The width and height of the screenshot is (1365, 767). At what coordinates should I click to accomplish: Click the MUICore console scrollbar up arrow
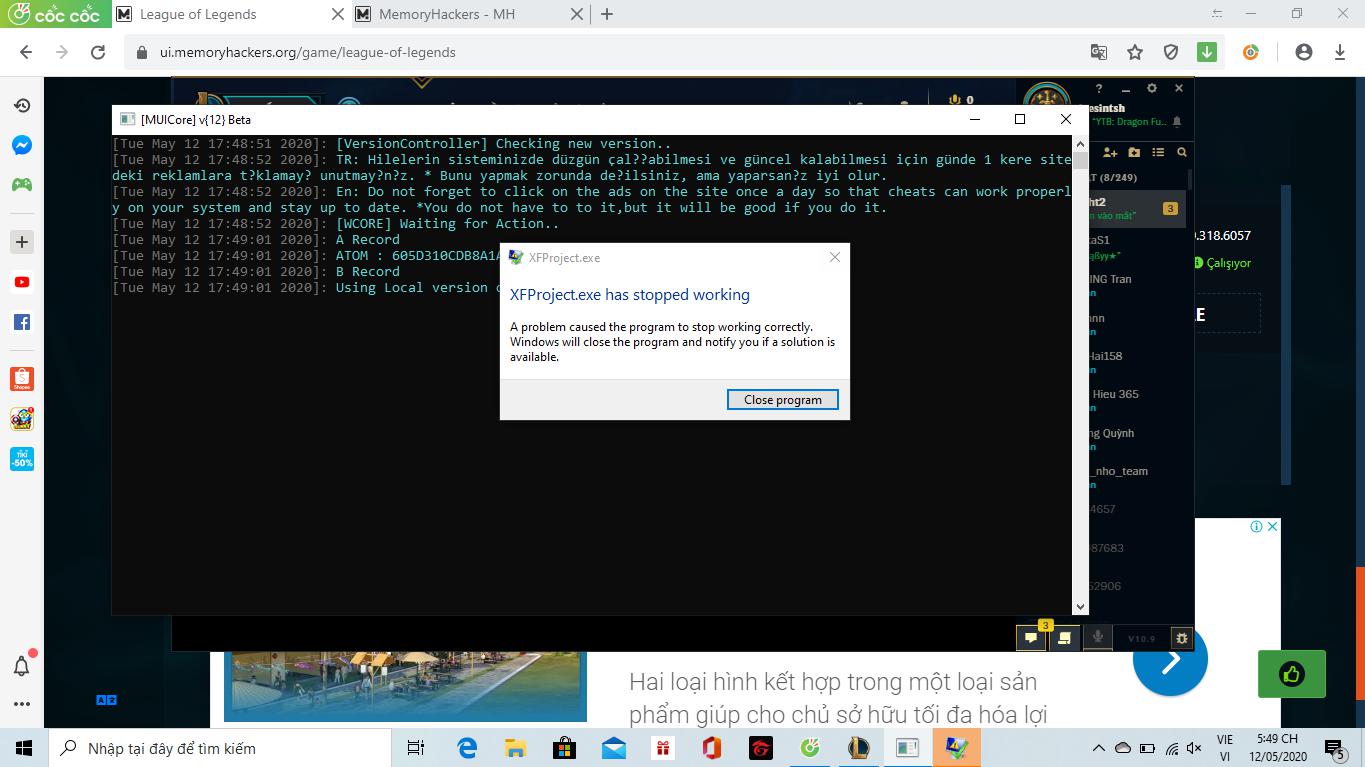pos(1080,144)
